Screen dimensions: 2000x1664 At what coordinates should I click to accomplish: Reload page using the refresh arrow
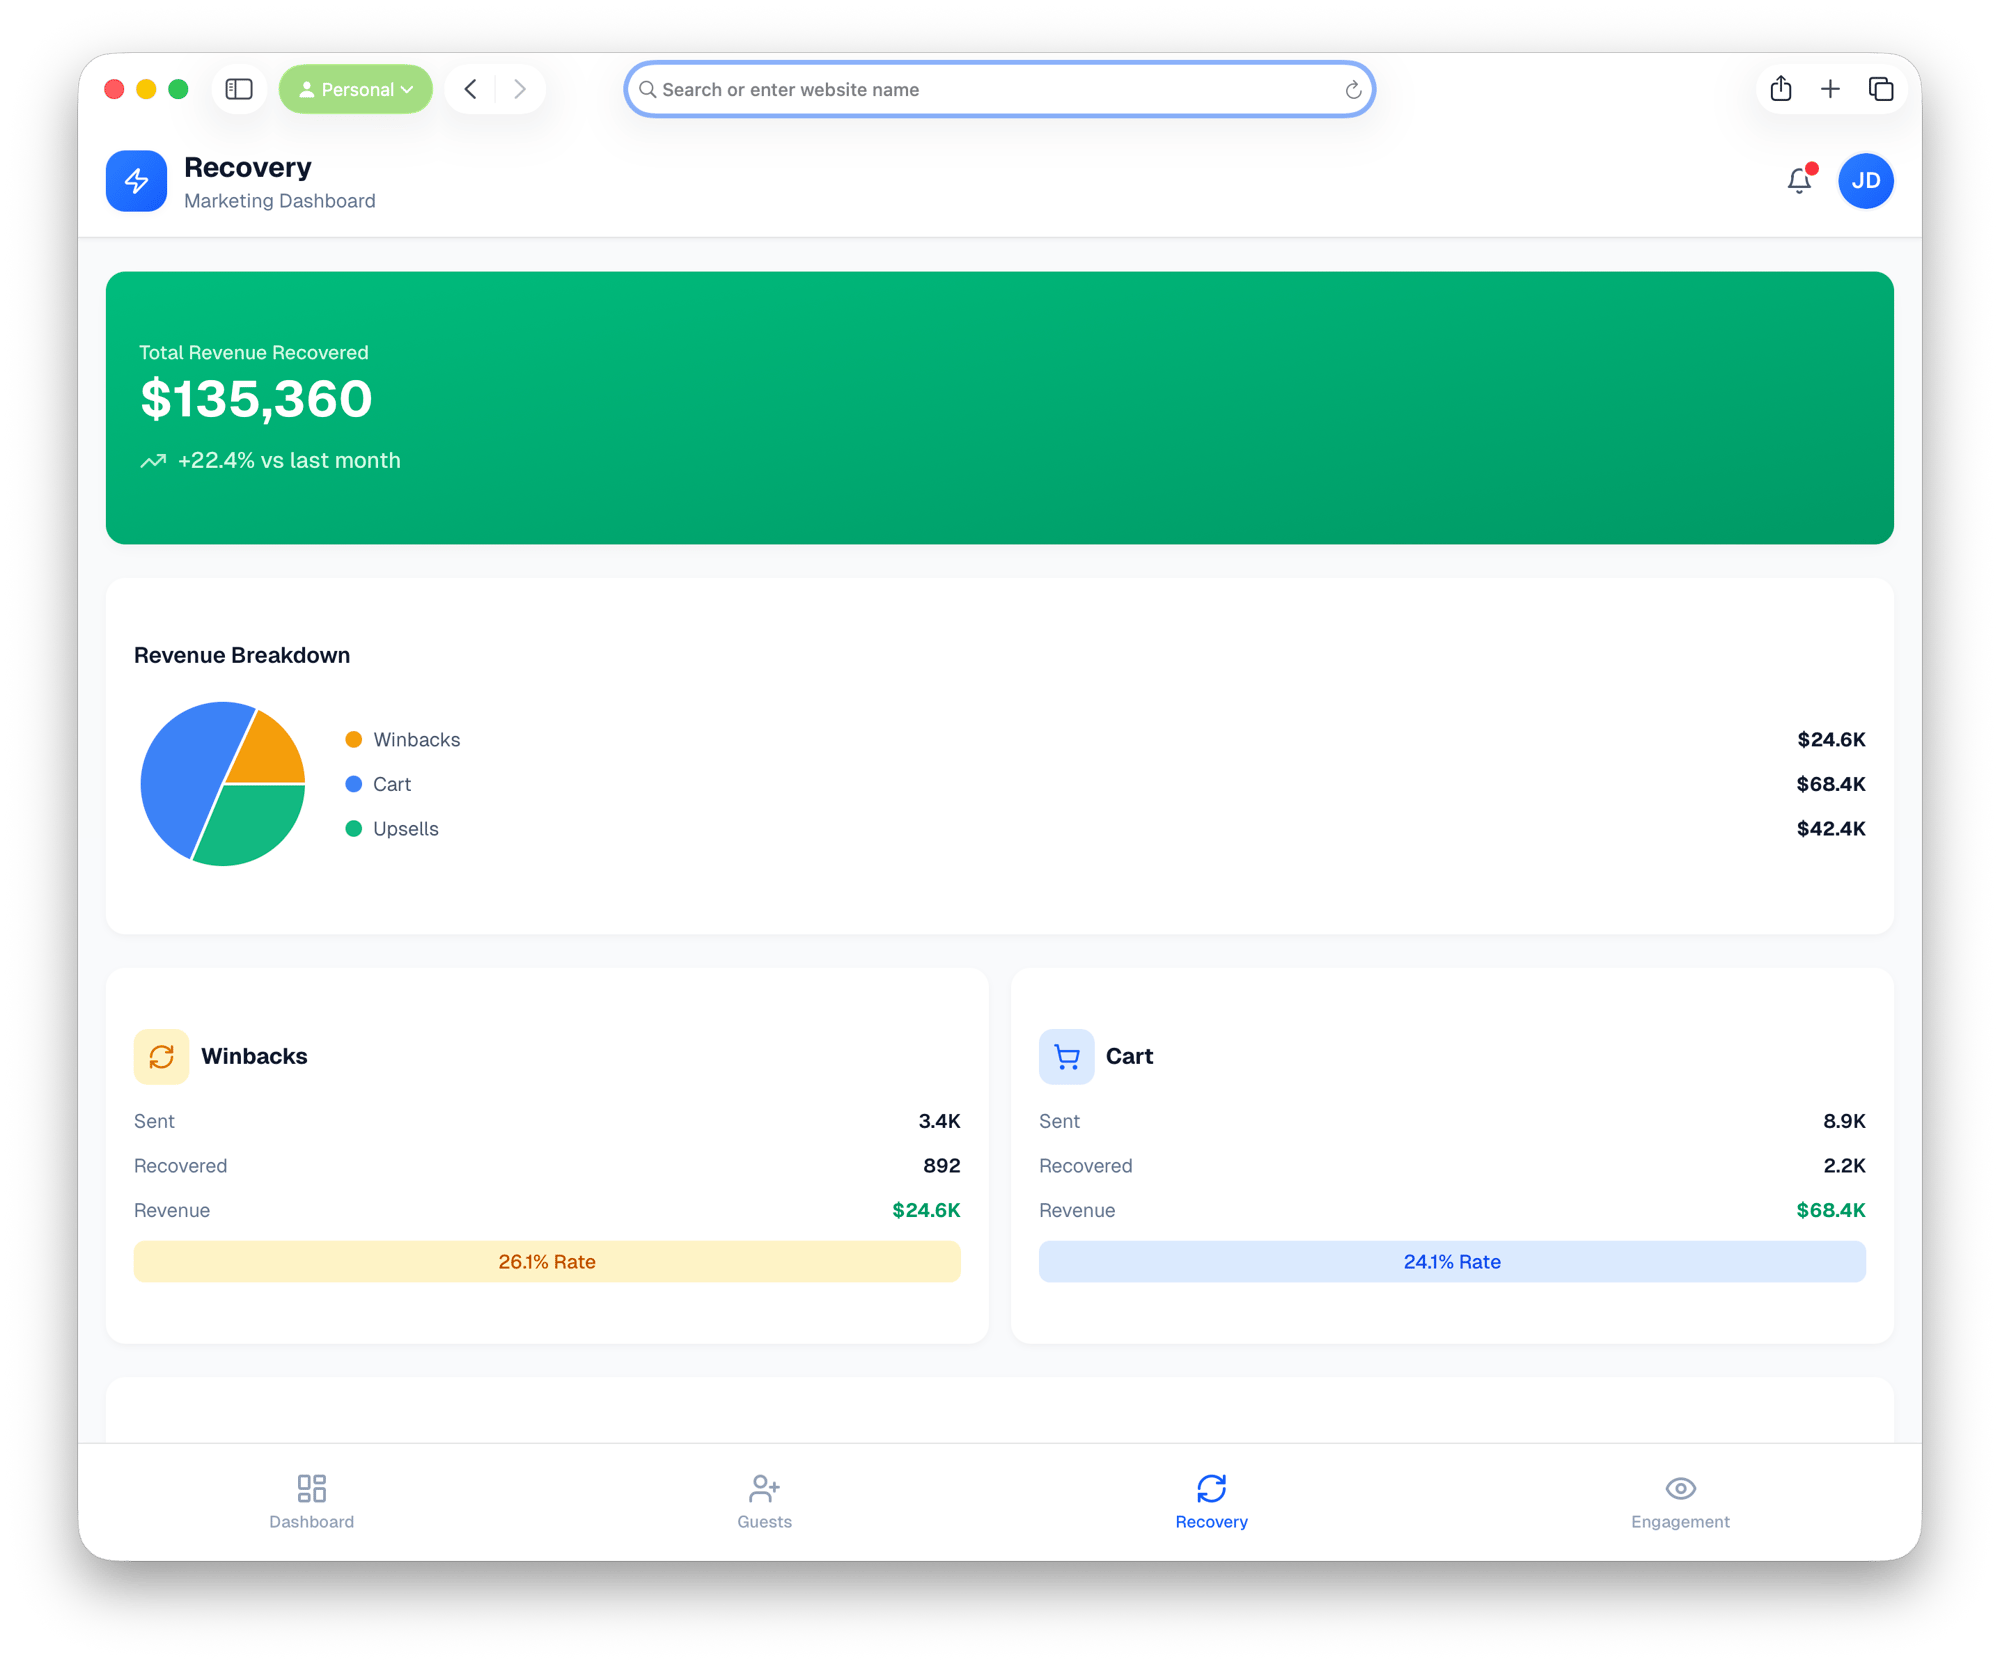[1353, 91]
